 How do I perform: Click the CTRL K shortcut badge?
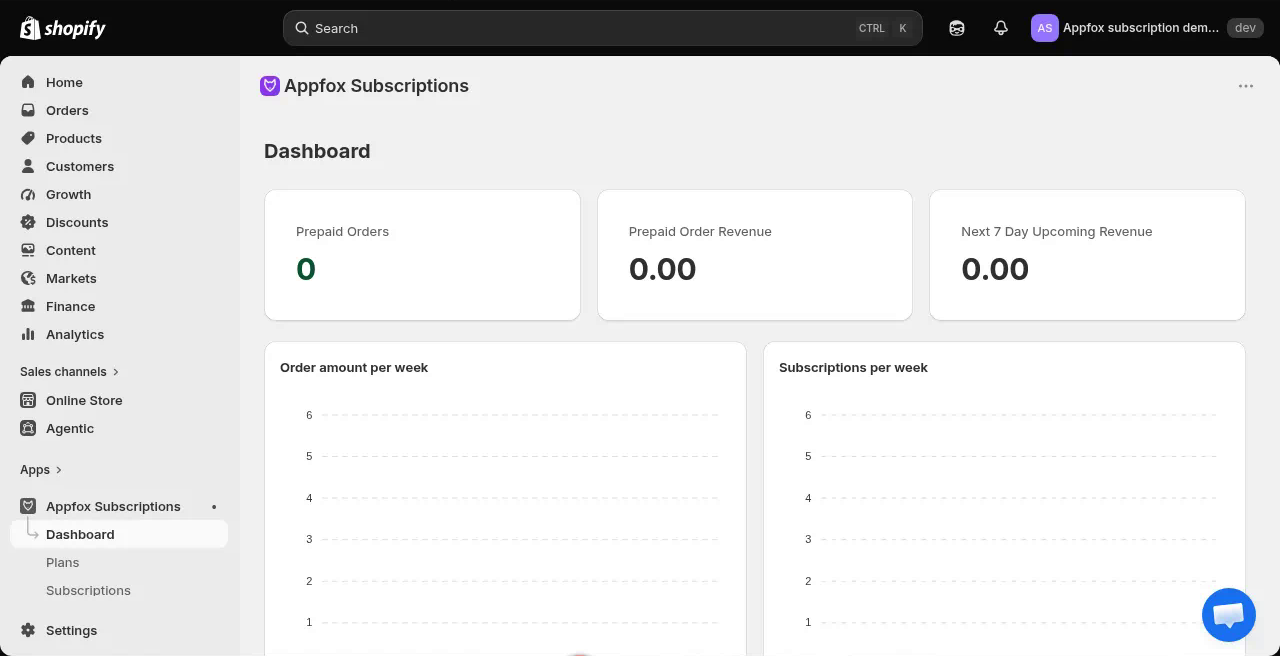884,28
